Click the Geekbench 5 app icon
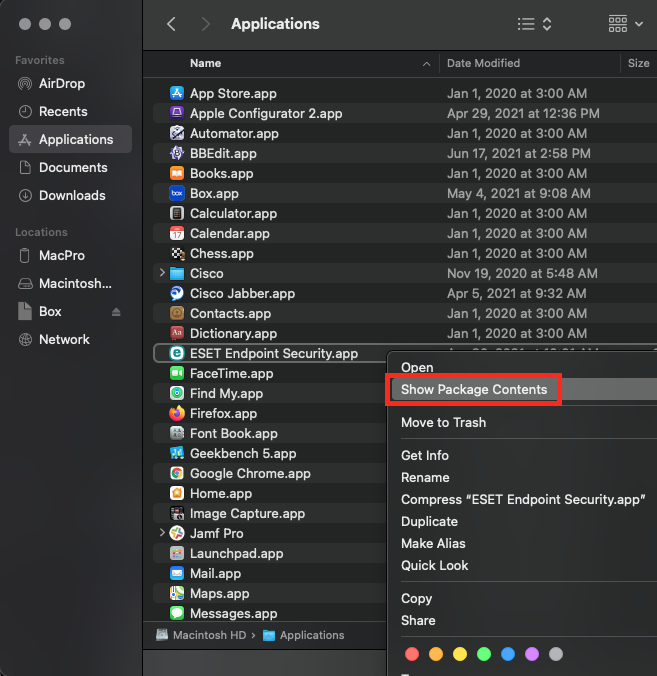 click(x=177, y=453)
